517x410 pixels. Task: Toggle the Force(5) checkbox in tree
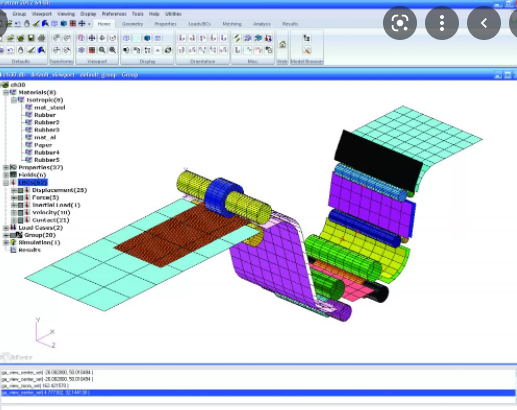21,198
